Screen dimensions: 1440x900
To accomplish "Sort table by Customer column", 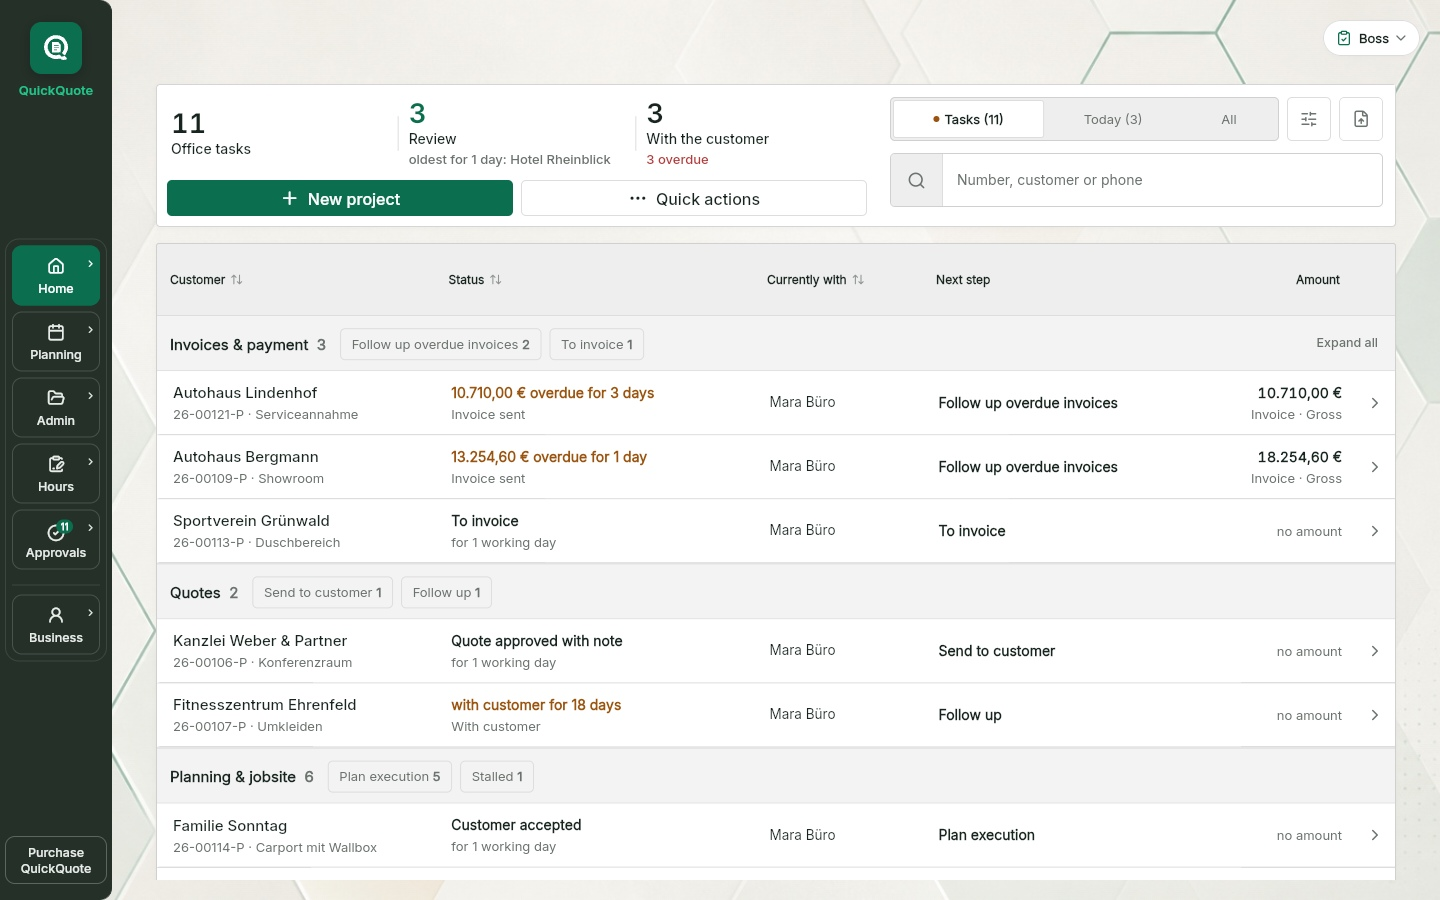I will [x=206, y=280].
